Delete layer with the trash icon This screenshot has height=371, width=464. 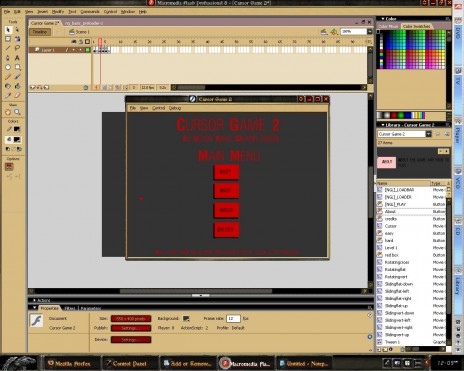86,88
